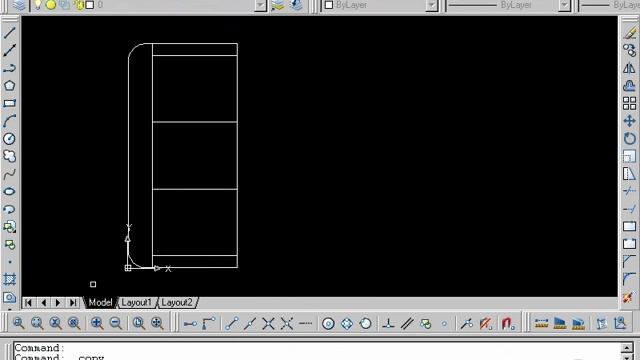The height and width of the screenshot is (360, 640).
Task: Click the ByLayer color control swatch
Action: click(329, 5)
